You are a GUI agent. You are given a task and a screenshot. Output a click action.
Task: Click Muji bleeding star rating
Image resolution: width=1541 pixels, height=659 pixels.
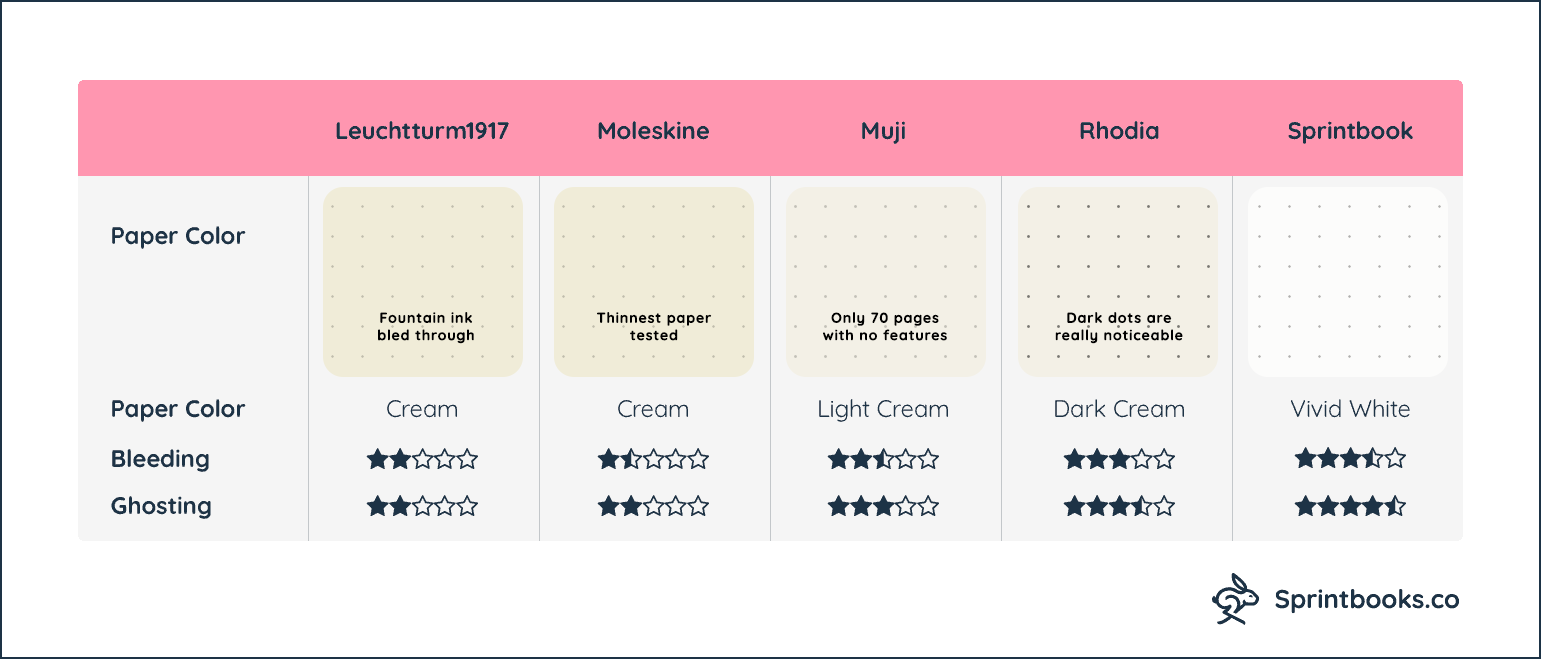(x=884, y=460)
